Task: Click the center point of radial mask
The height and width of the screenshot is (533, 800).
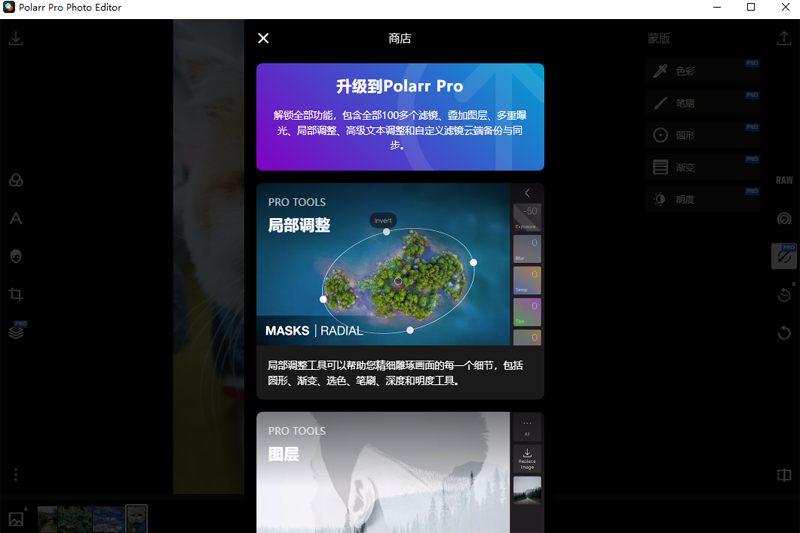Action: 398,281
